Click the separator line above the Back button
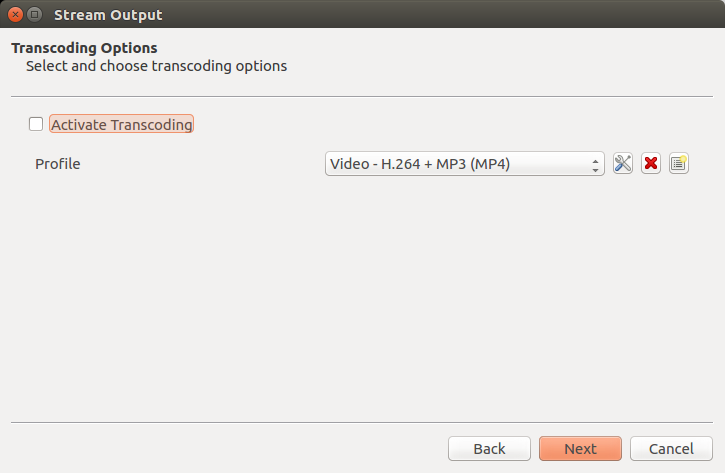The width and height of the screenshot is (725, 473). pos(362,422)
